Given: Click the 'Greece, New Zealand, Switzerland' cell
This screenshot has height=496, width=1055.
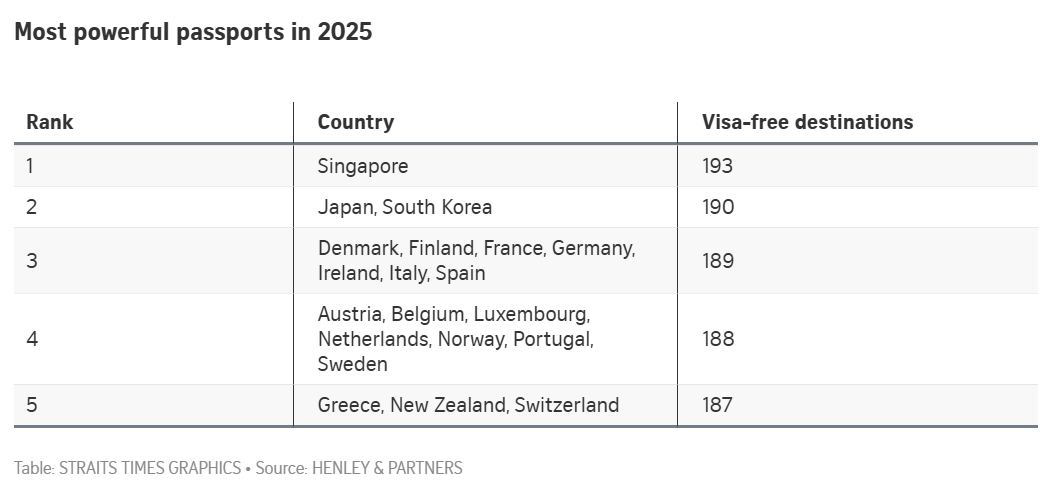Looking at the screenshot, I should (x=468, y=405).
